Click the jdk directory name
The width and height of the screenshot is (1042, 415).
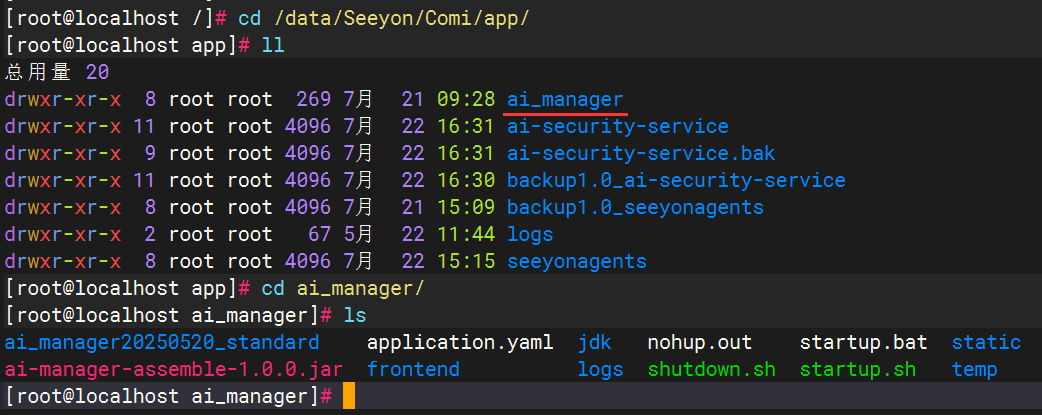[x=595, y=343]
